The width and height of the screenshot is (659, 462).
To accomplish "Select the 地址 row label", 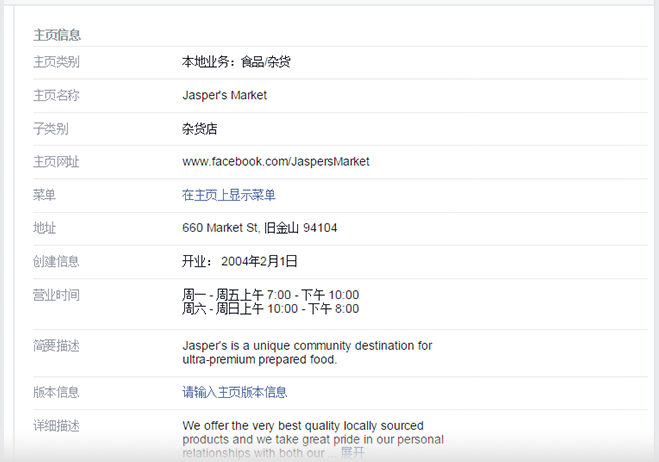I will (45, 228).
